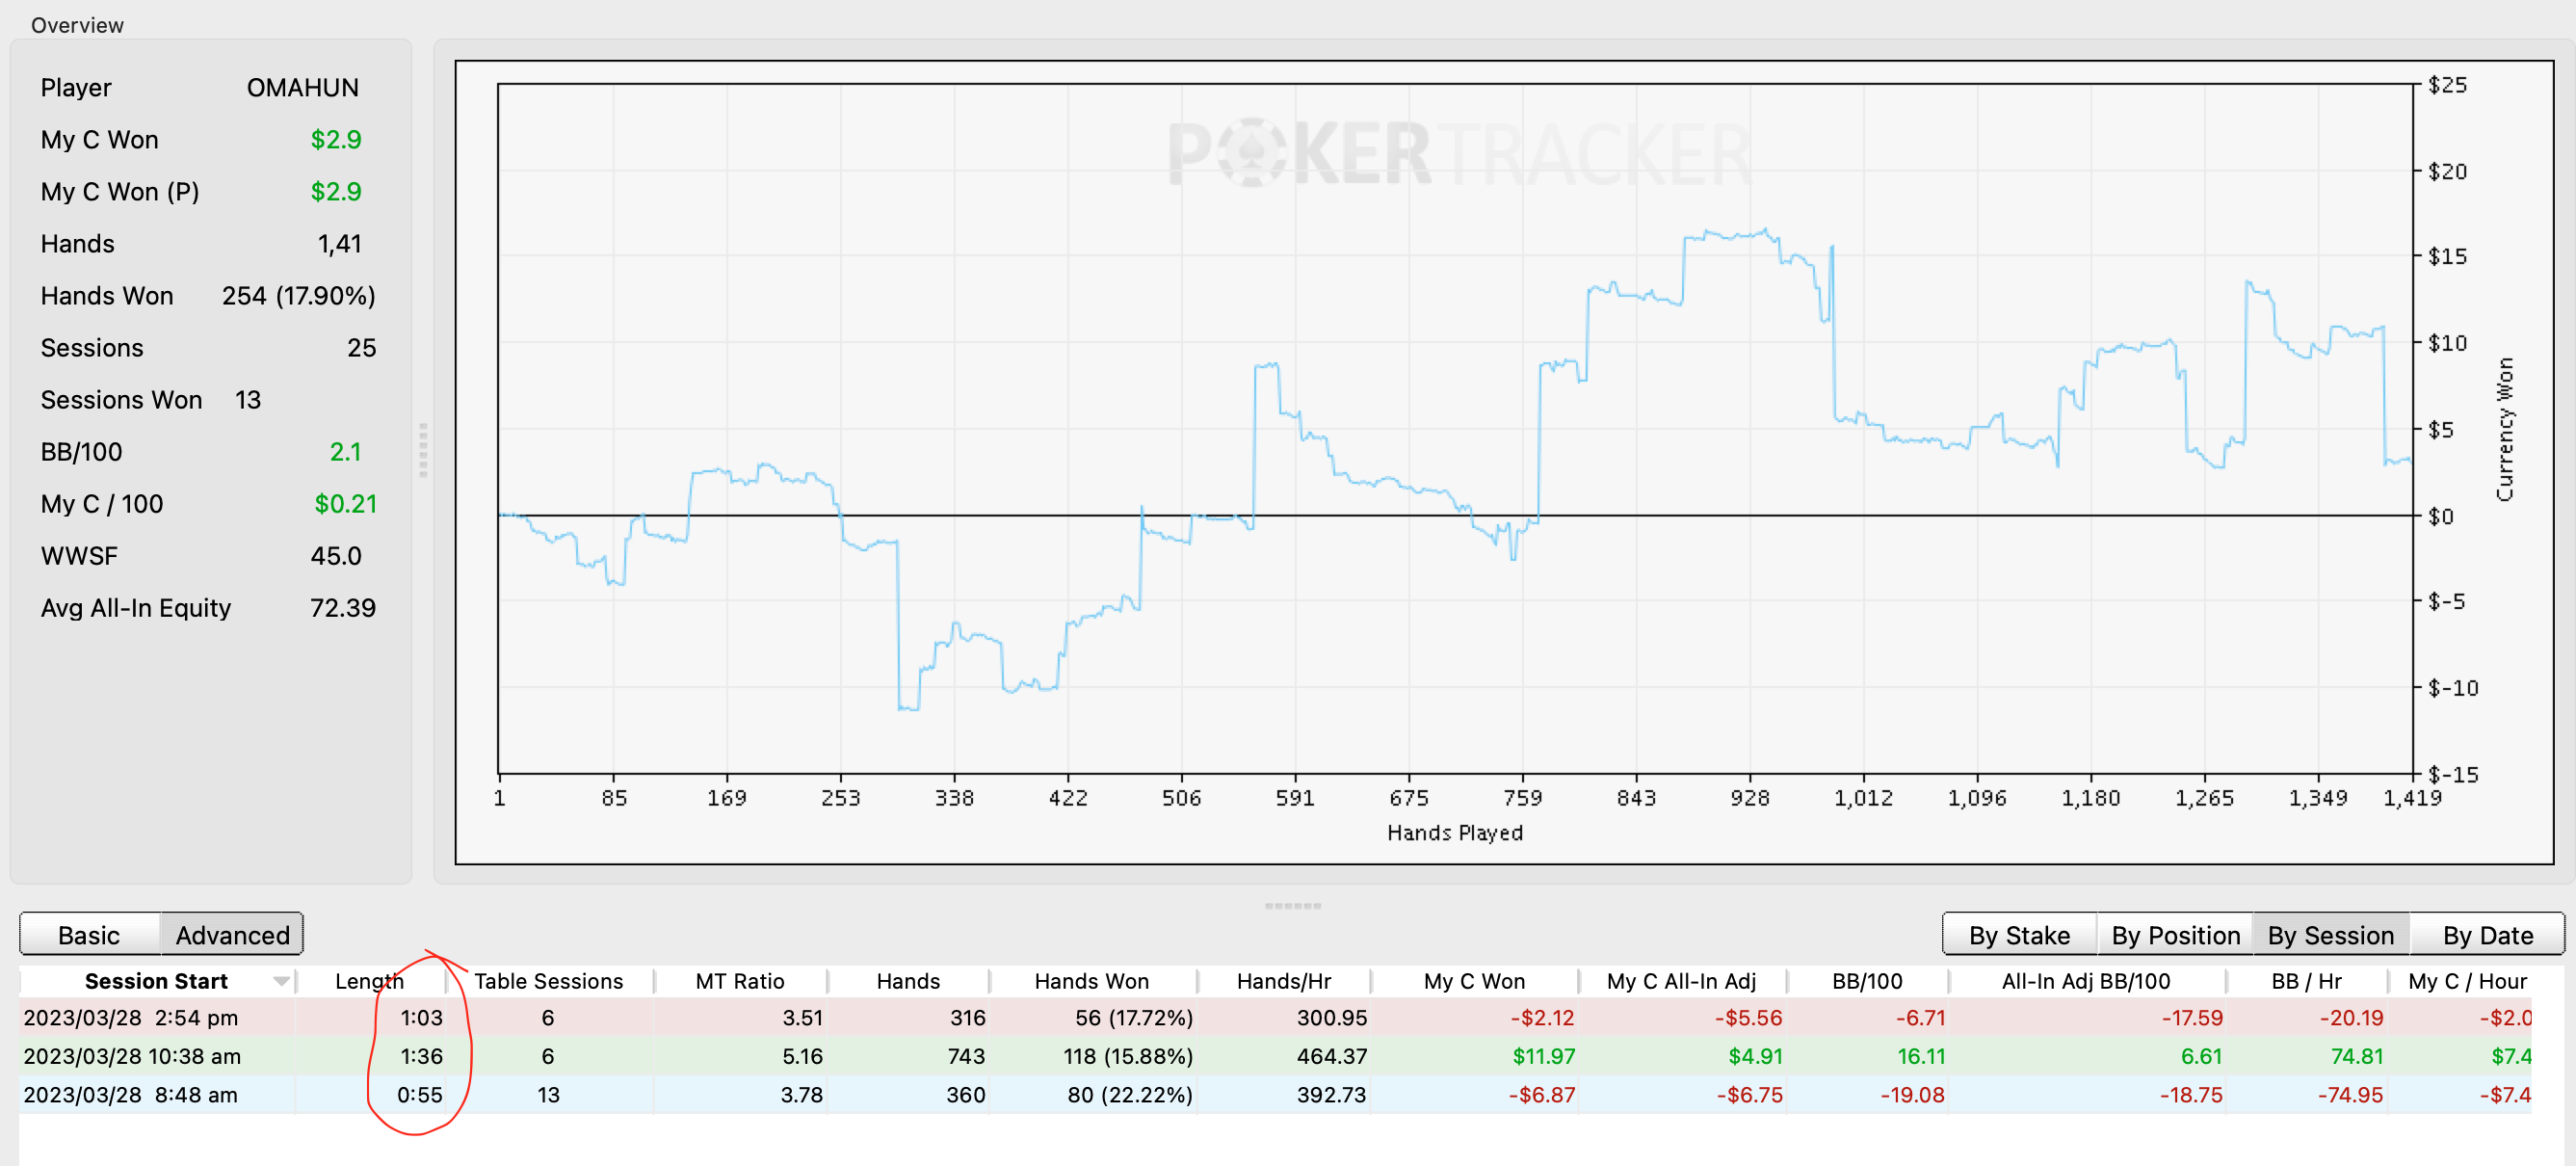Viewport: 2576px width, 1166px height.
Task: Group results By Position
Action: coord(2175,934)
